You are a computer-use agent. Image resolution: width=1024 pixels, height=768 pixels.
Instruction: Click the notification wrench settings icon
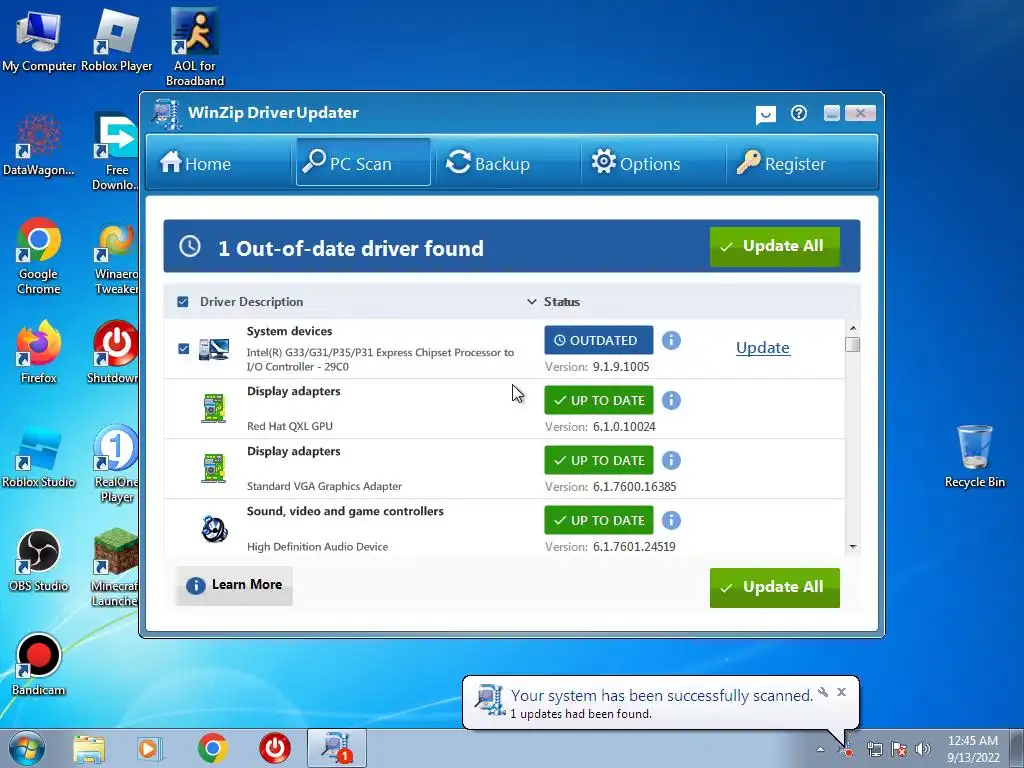[x=824, y=692]
